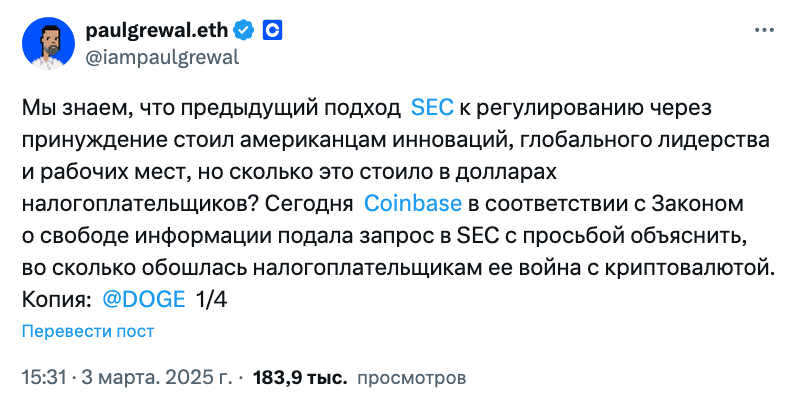The width and height of the screenshot is (797, 400).
Task: Follow the blue Coinbase link
Action: tap(413, 203)
